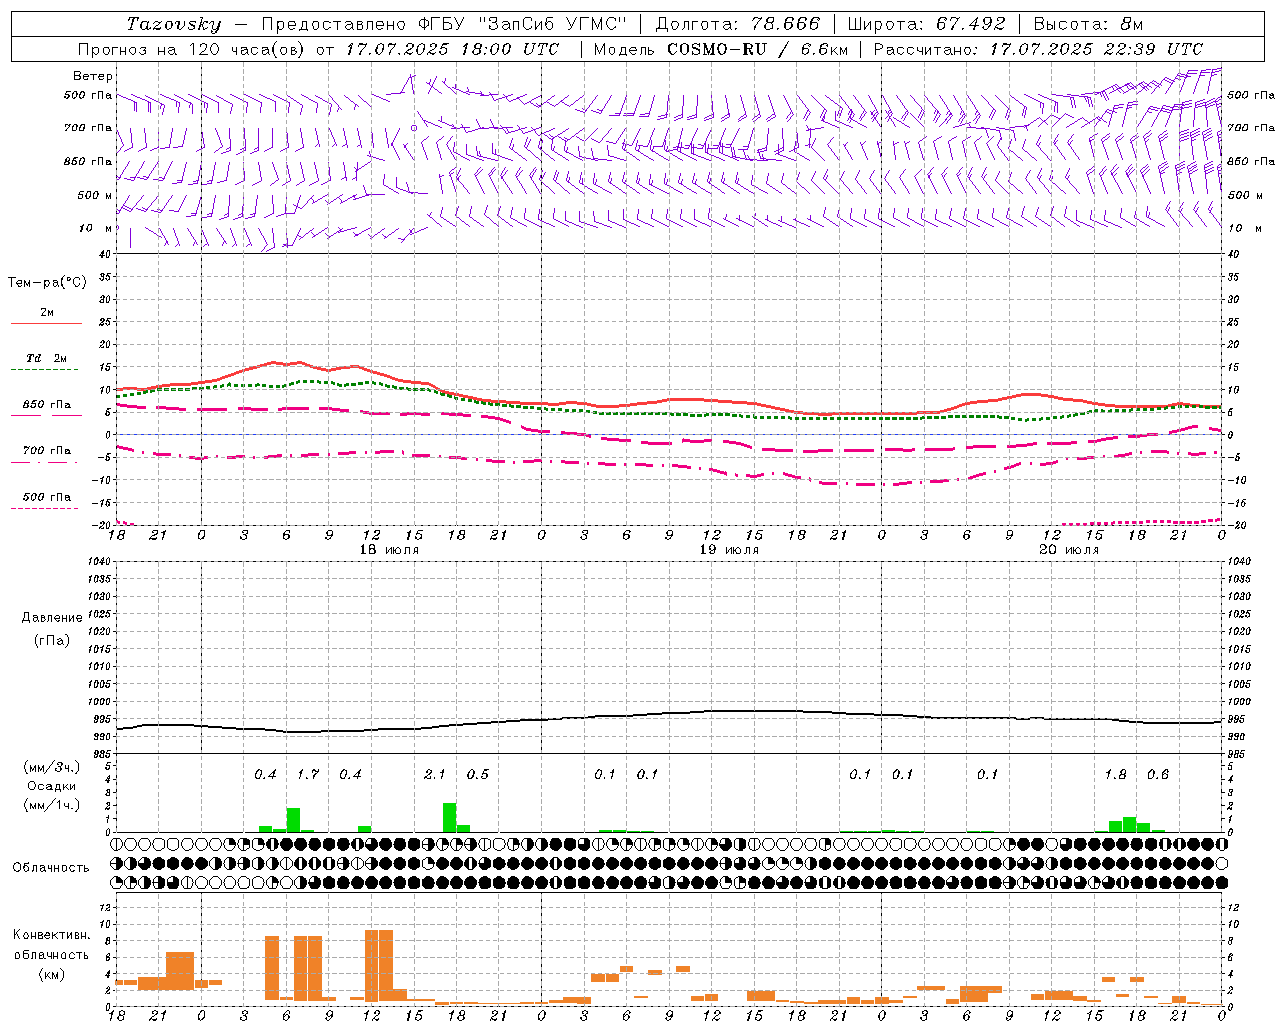Click the "18 июля" date label
1280x1024 pixels.
pos(389,550)
